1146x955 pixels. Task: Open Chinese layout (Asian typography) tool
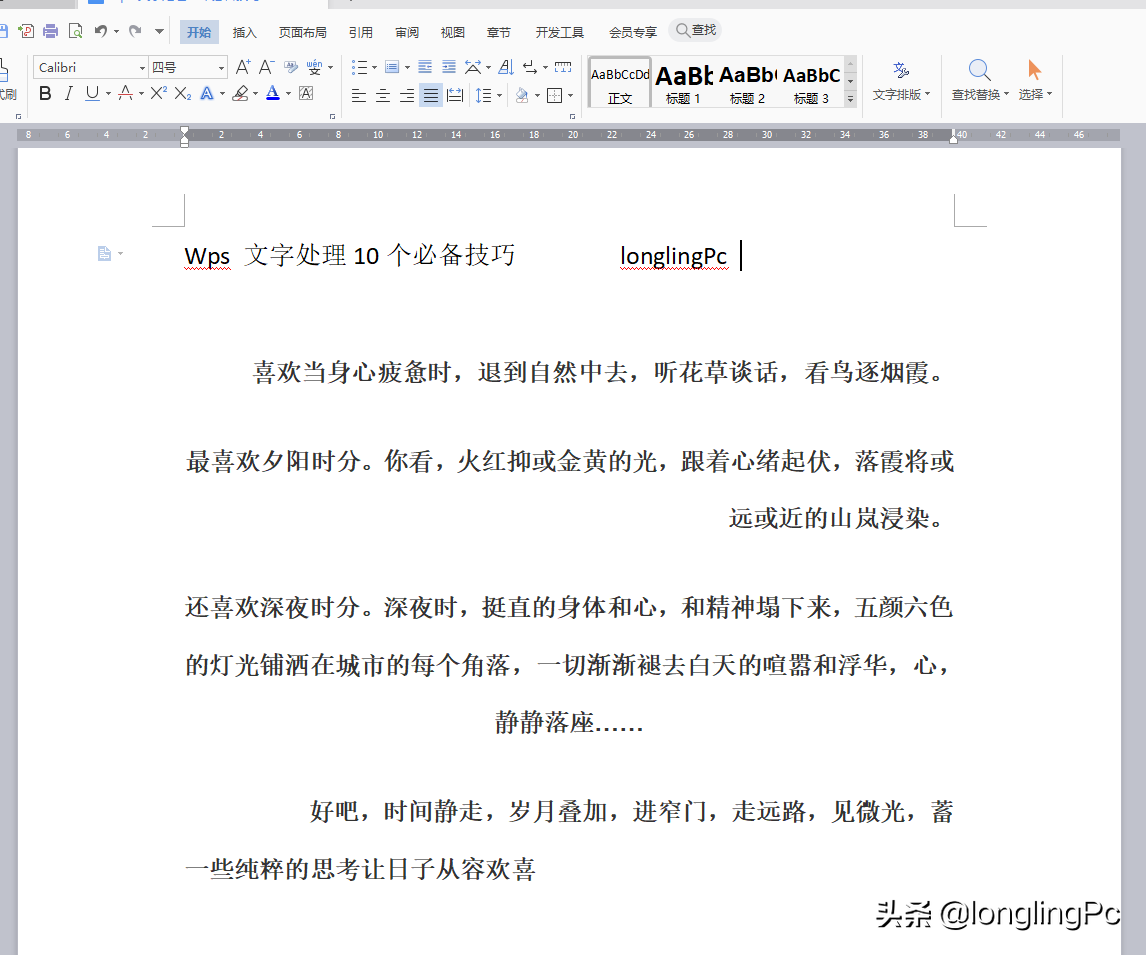473,67
